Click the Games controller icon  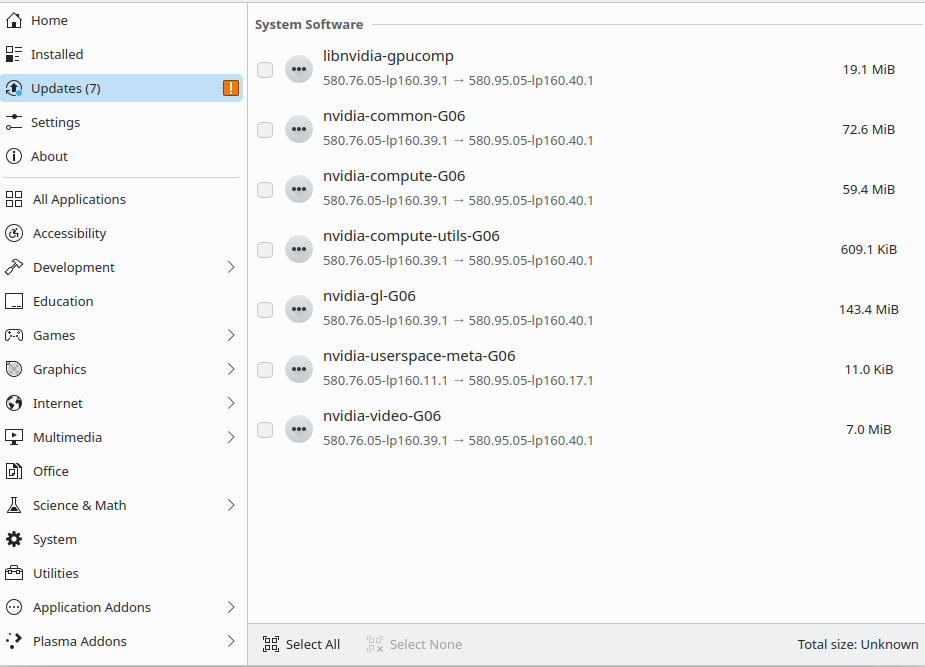coord(14,335)
